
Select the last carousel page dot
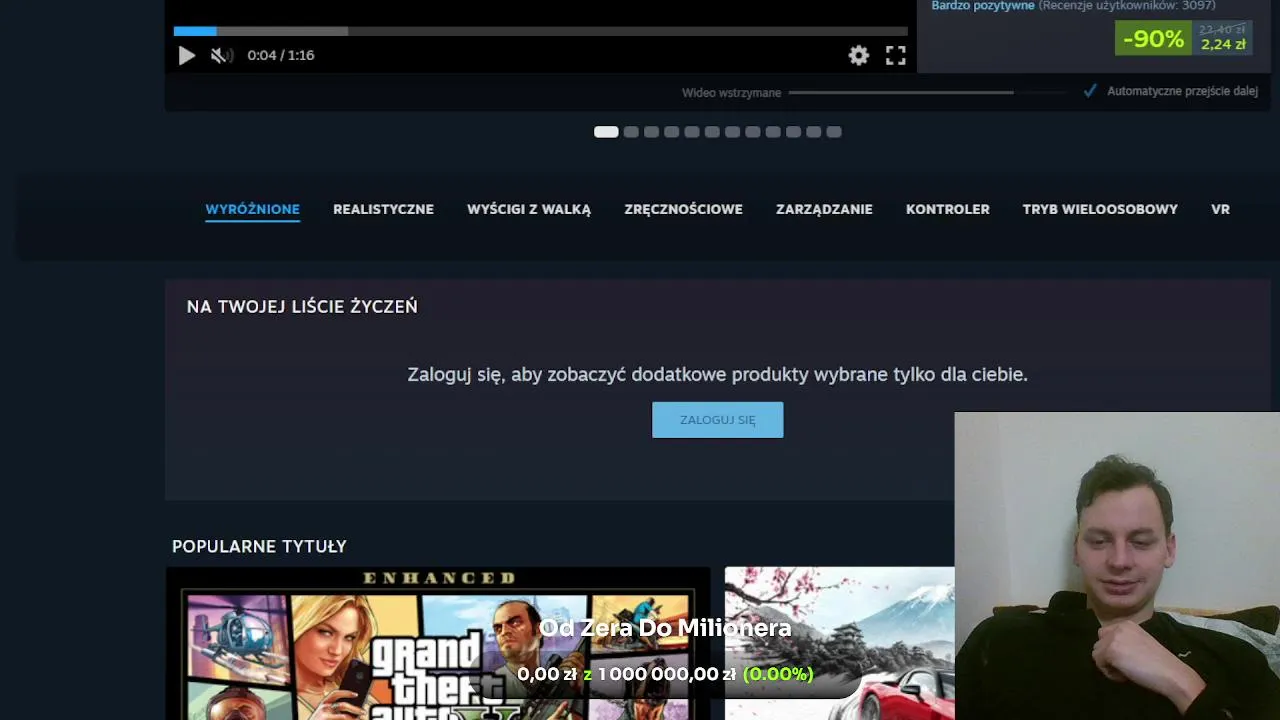pos(834,132)
